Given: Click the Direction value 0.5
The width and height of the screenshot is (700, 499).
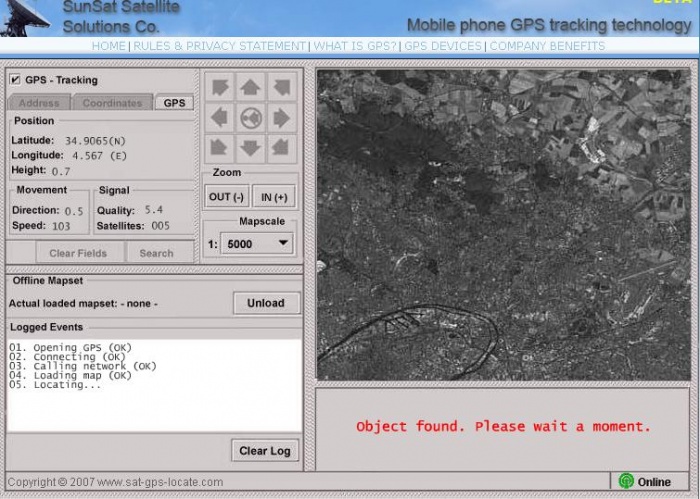Looking at the screenshot, I should (74, 212).
